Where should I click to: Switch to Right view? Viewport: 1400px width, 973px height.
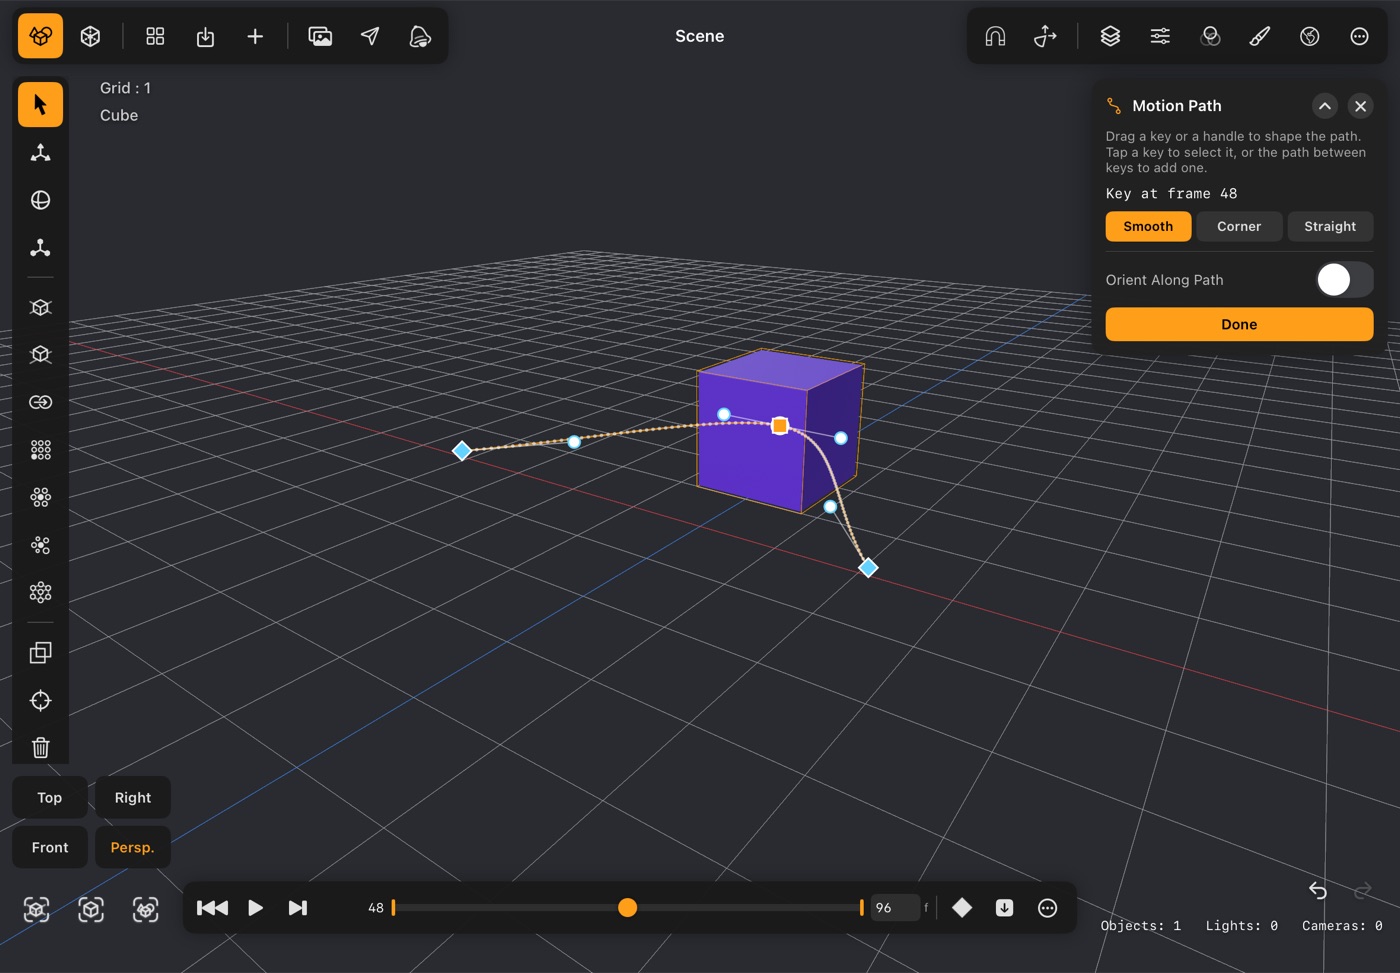click(133, 797)
